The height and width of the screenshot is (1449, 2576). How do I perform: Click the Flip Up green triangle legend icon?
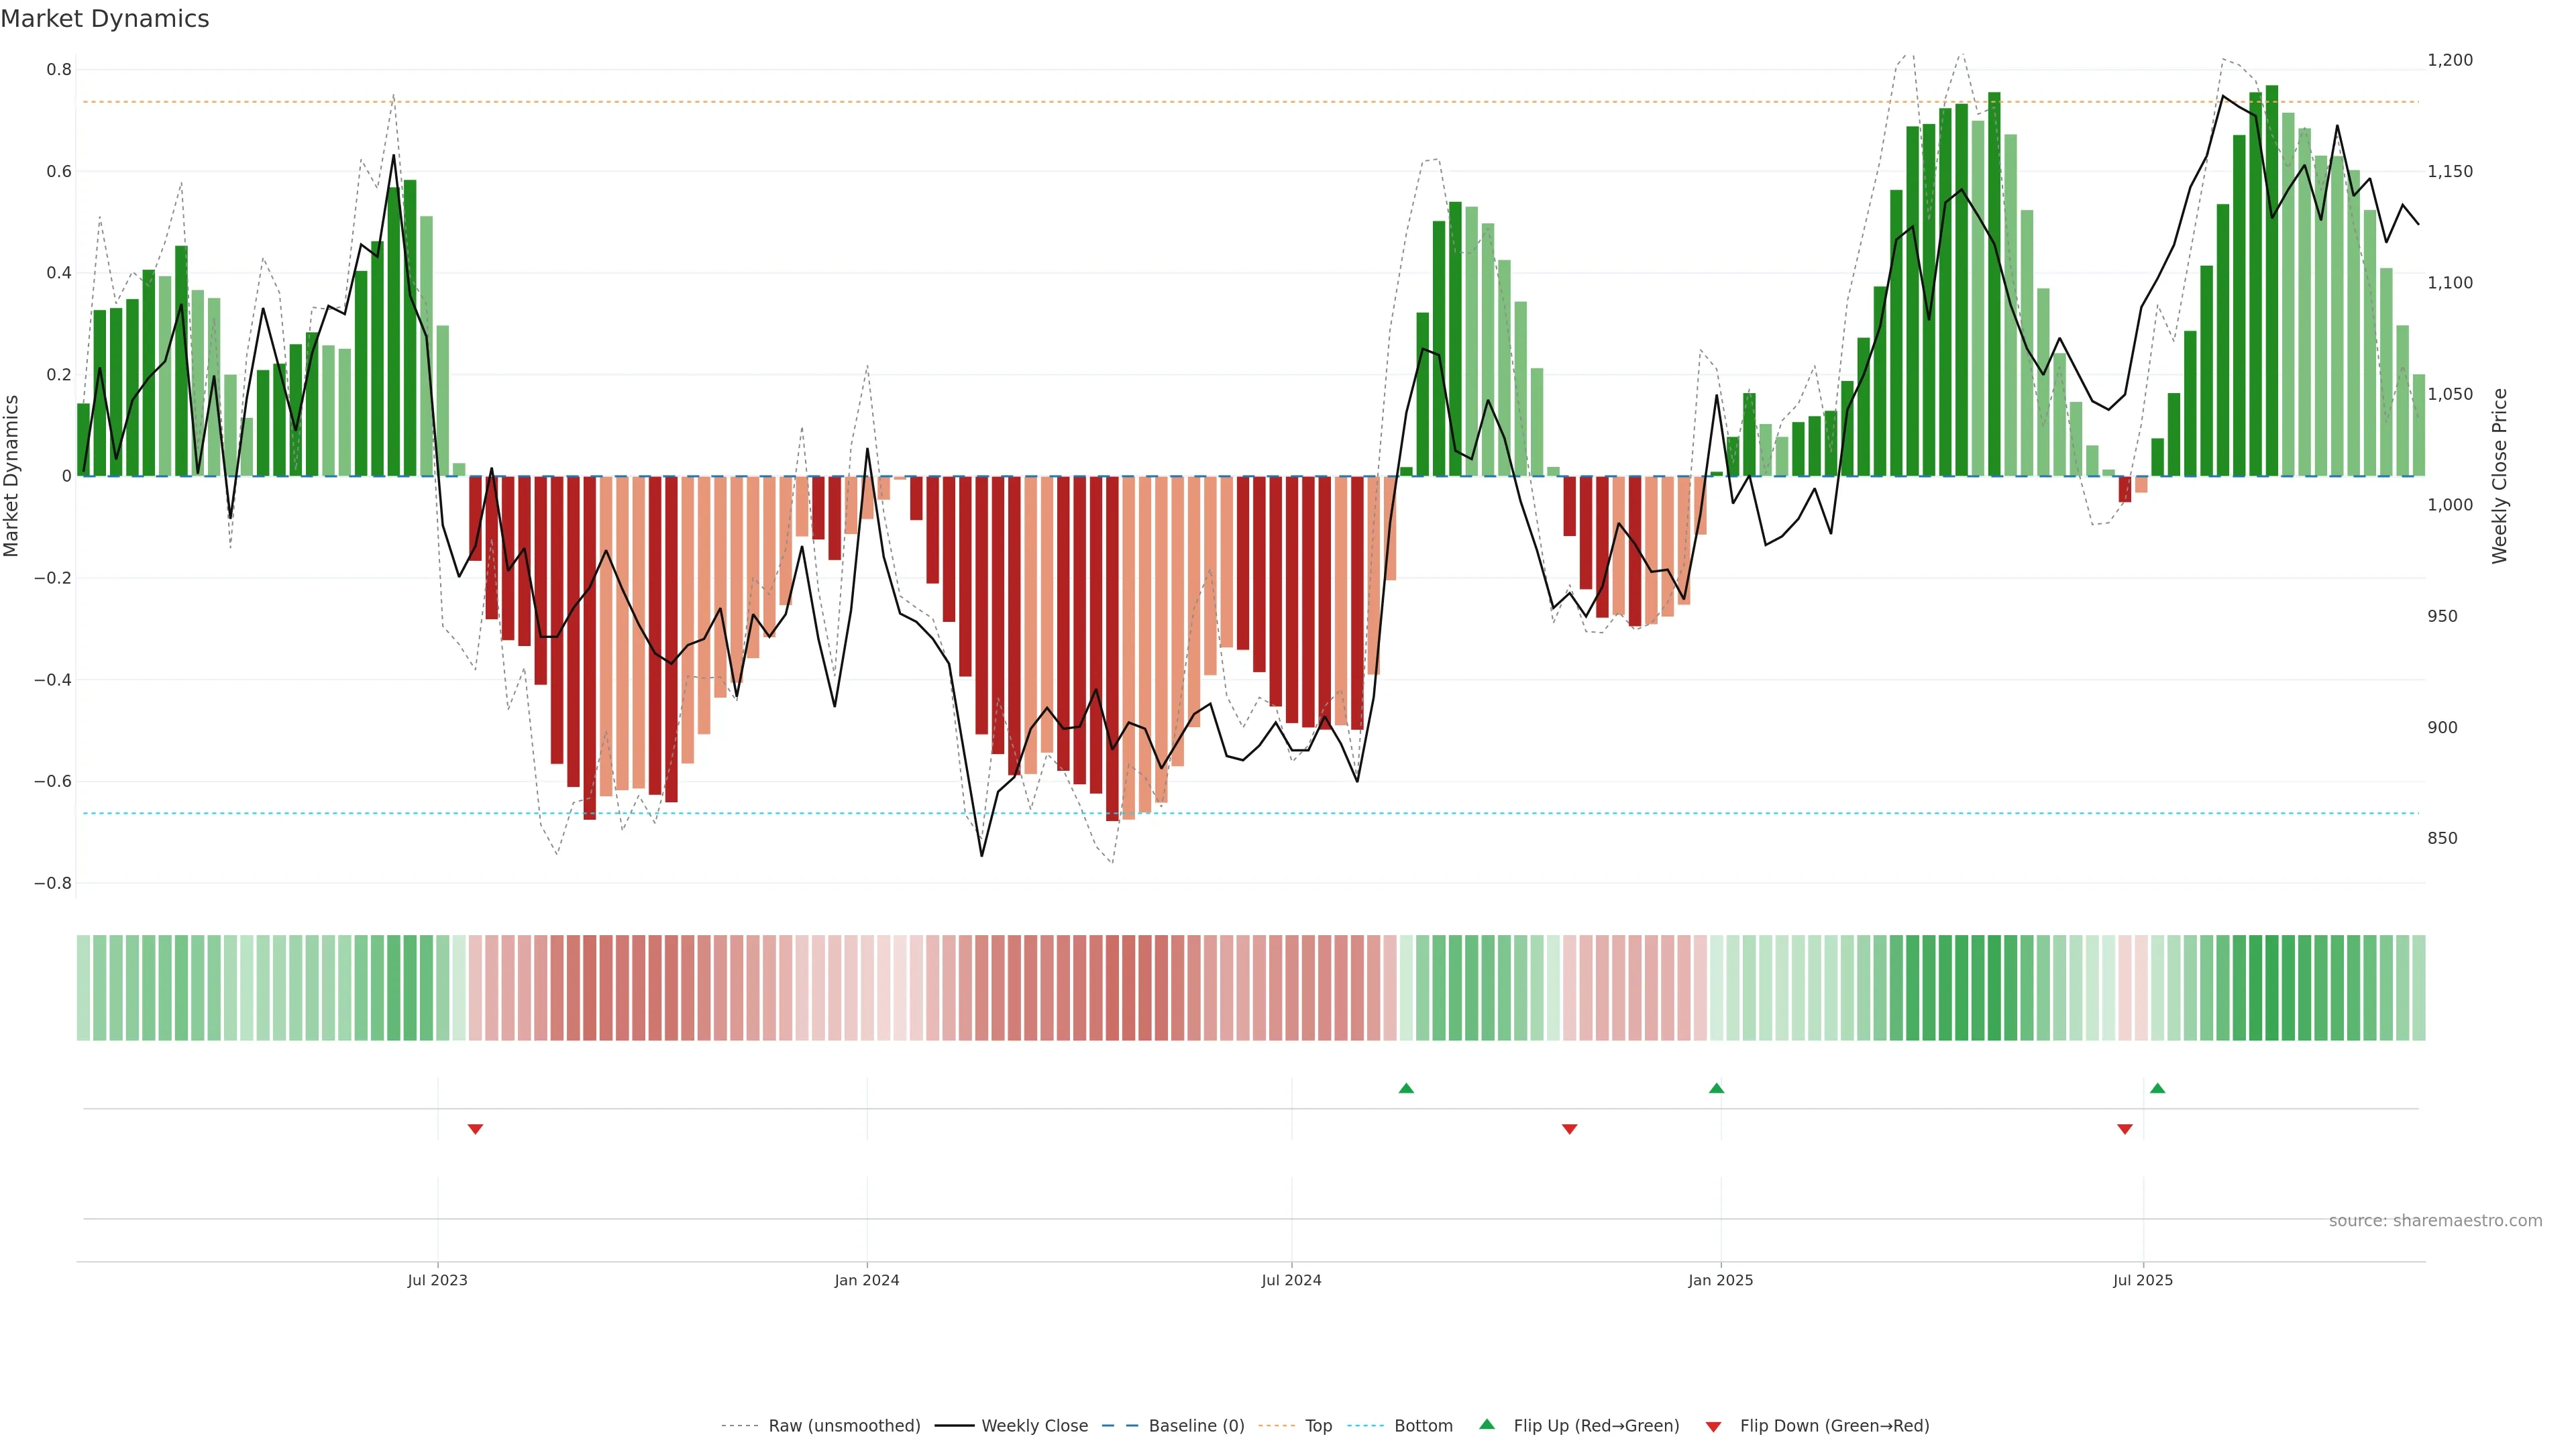[1487, 1424]
